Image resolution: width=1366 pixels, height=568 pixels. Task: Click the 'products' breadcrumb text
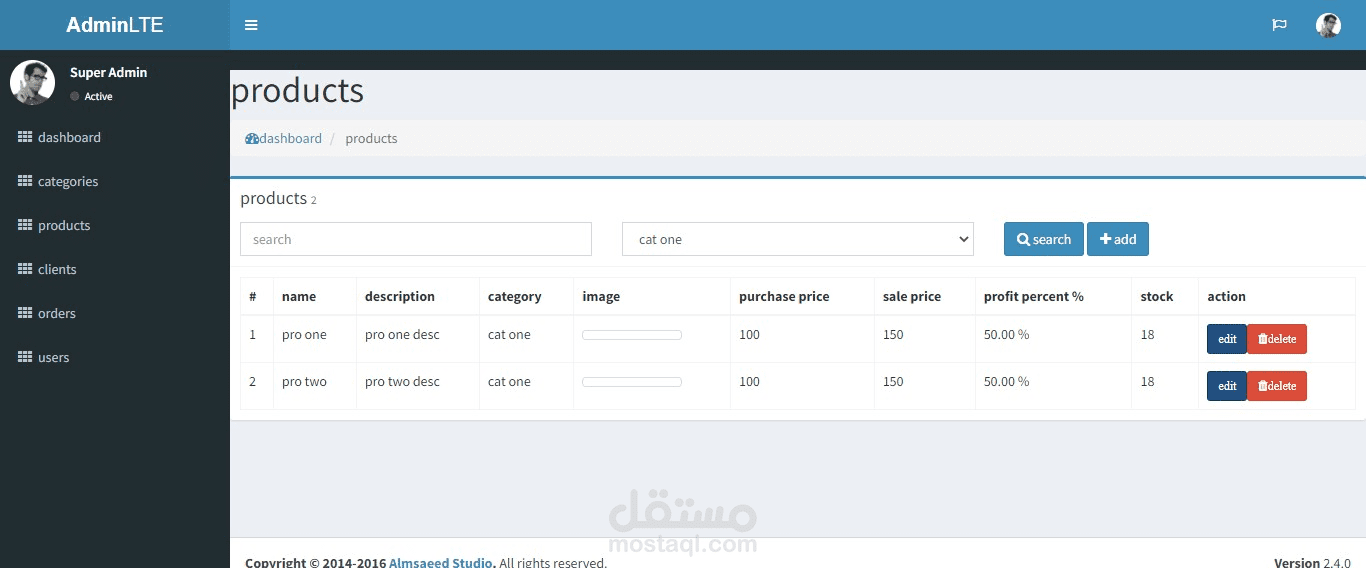click(371, 139)
